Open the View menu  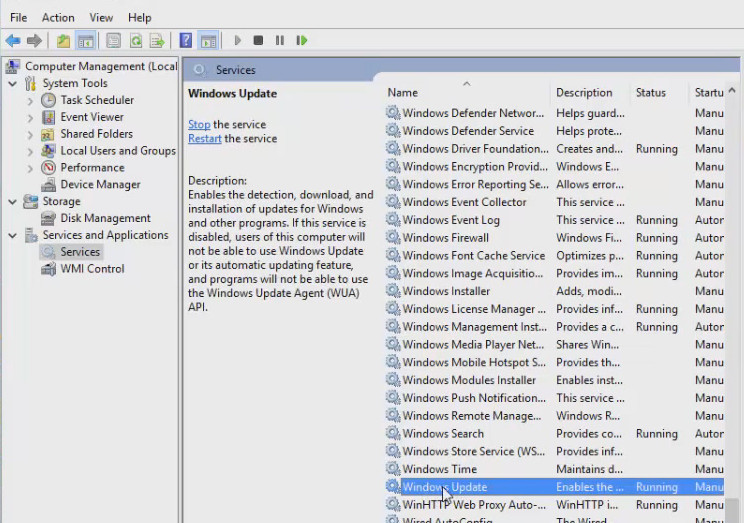click(x=101, y=18)
